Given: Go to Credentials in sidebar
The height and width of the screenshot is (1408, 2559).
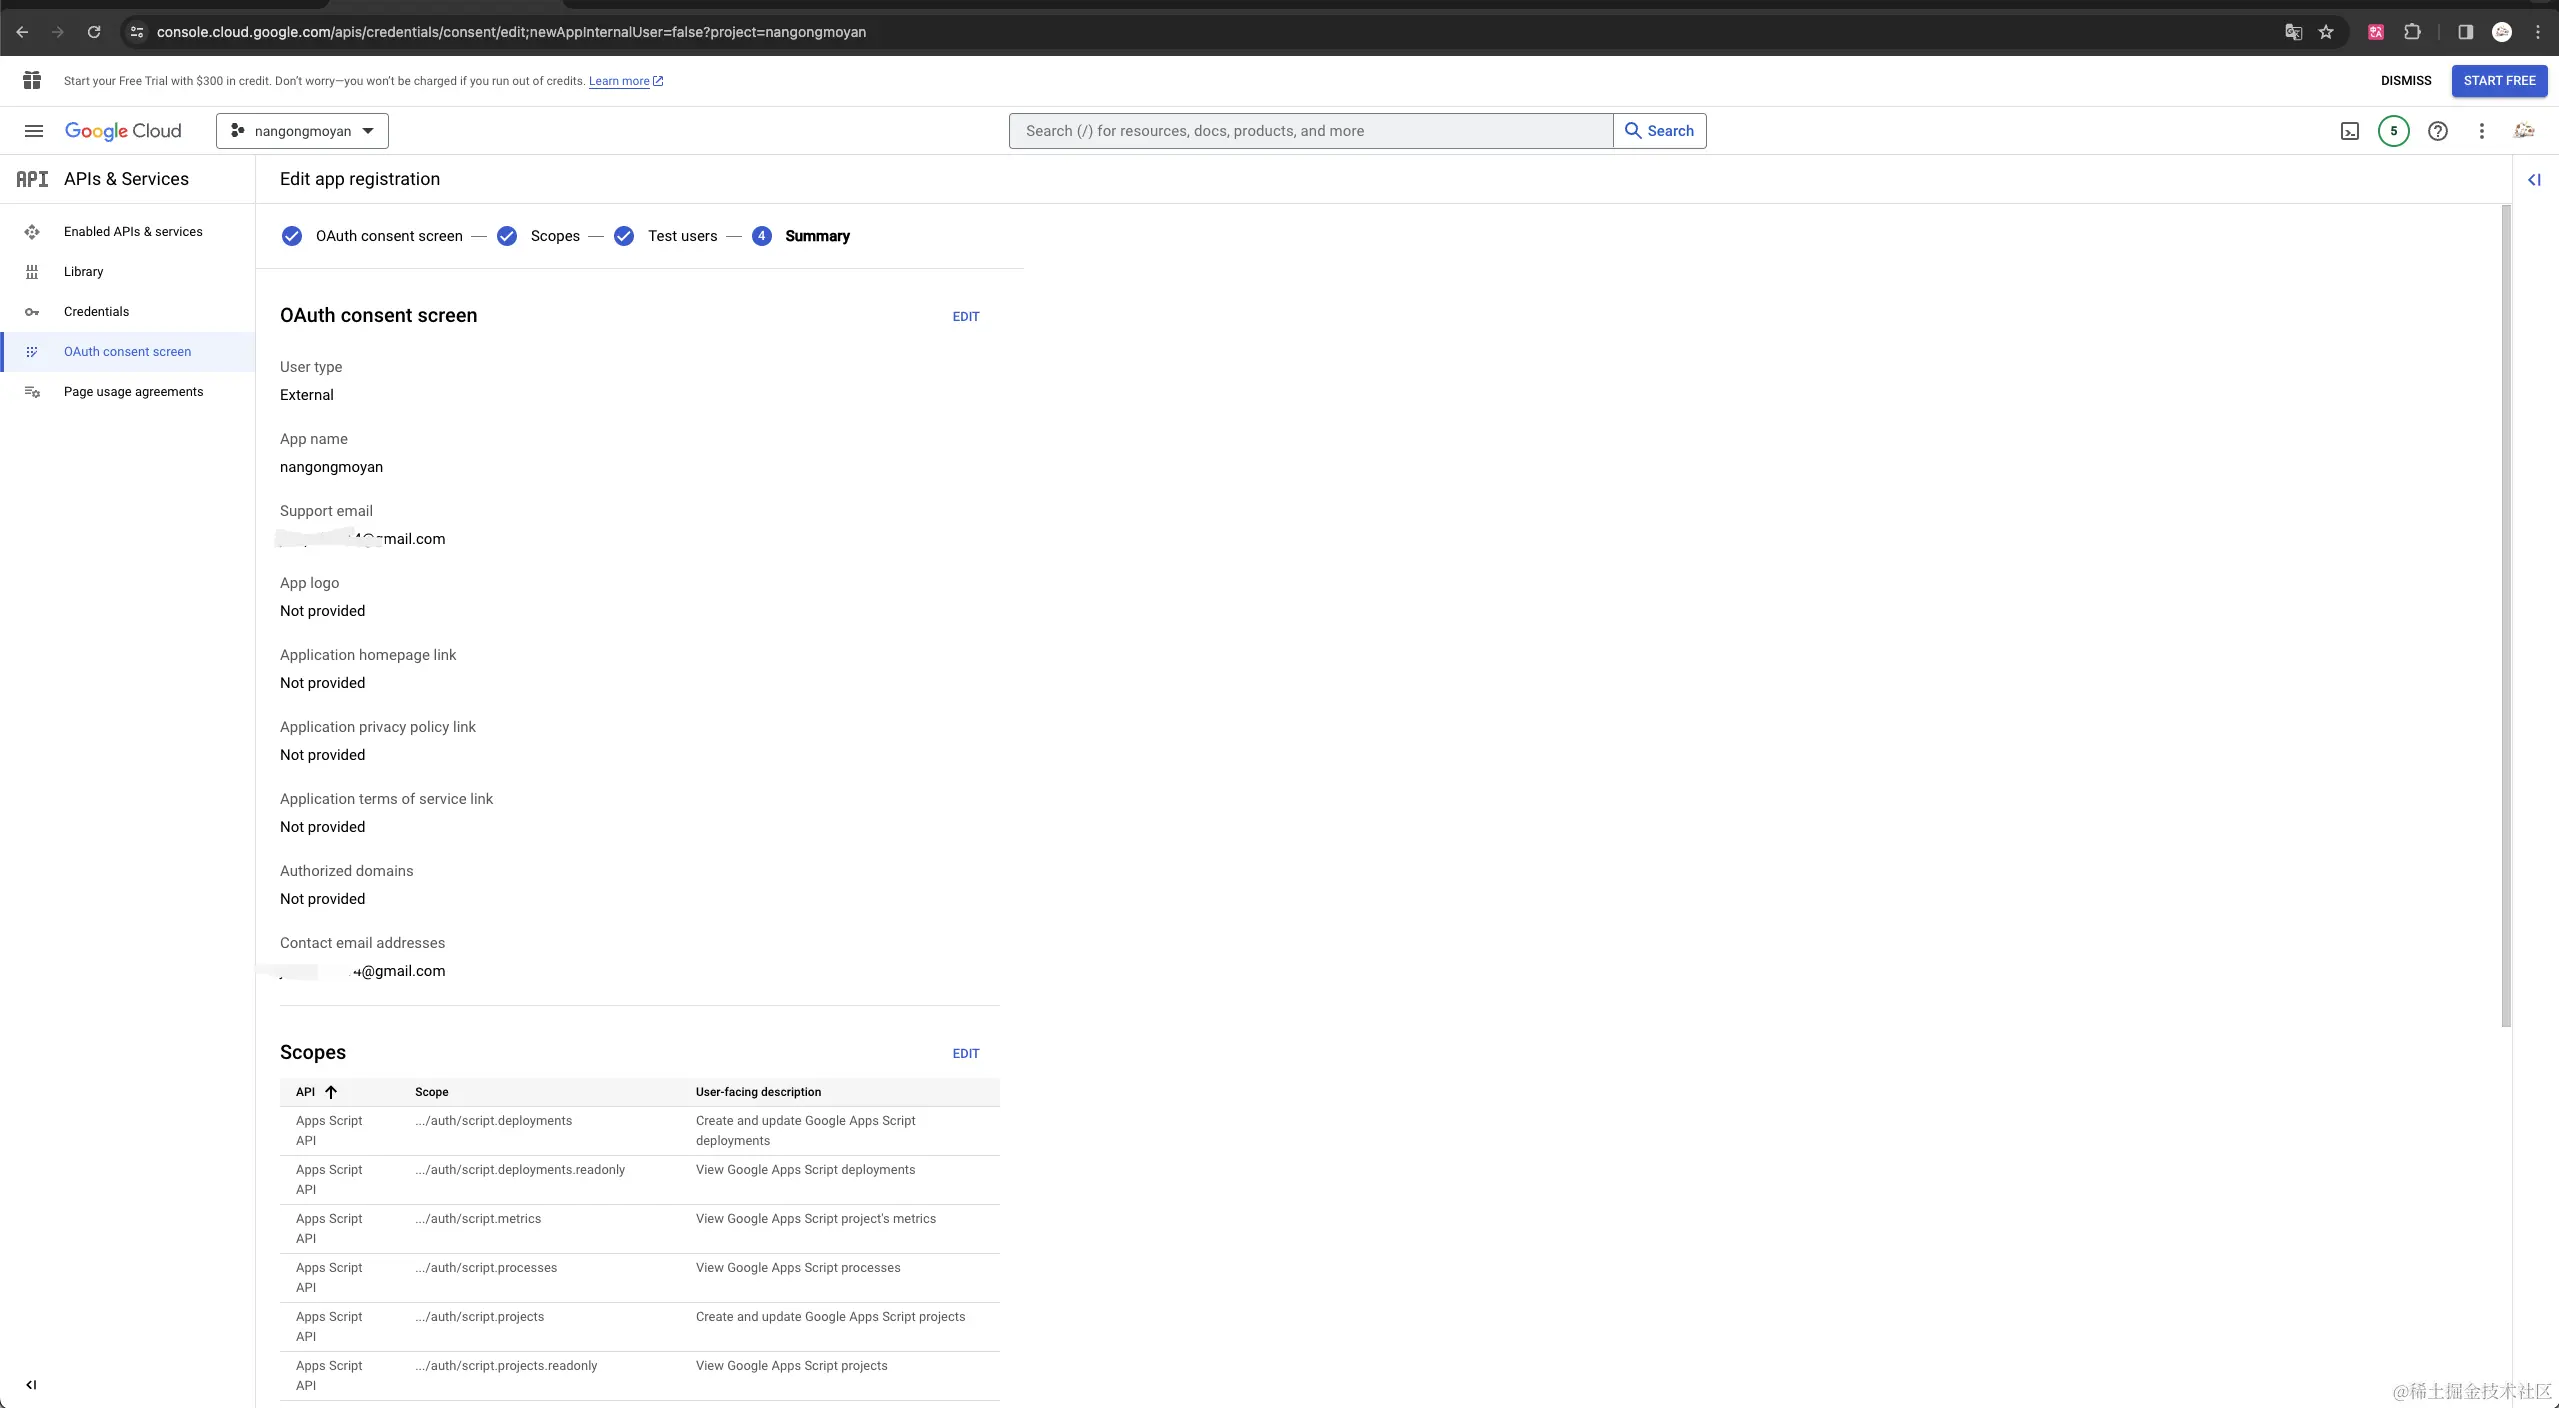Looking at the screenshot, I should [96, 312].
